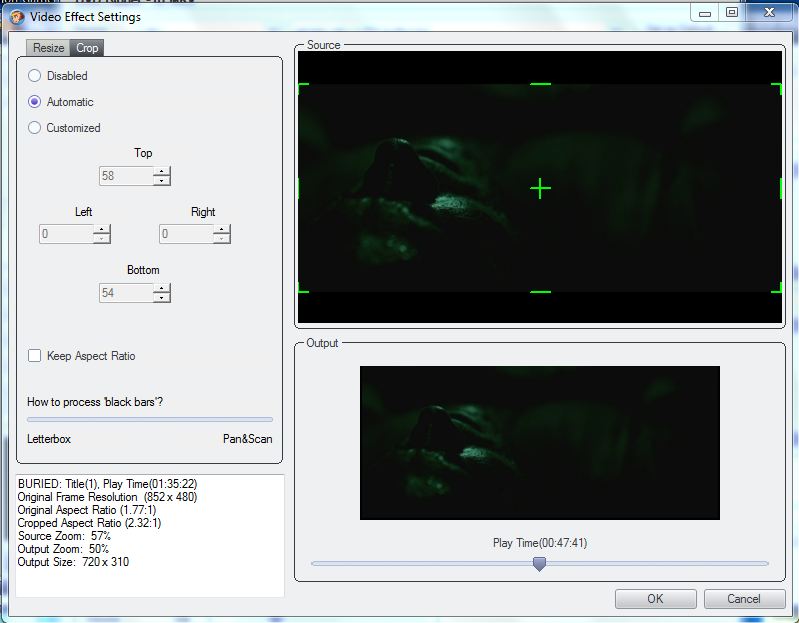Click the 'Output Size: 720 x 310' line
799x623 pixels.
tap(73, 562)
